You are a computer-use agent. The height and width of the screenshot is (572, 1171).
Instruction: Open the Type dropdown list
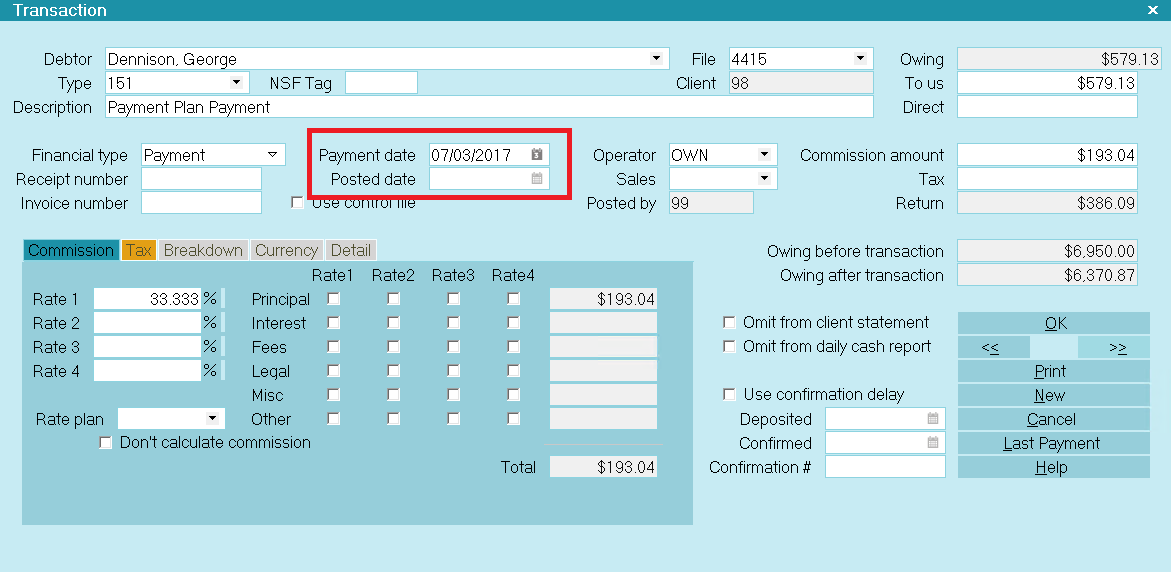click(x=236, y=82)
